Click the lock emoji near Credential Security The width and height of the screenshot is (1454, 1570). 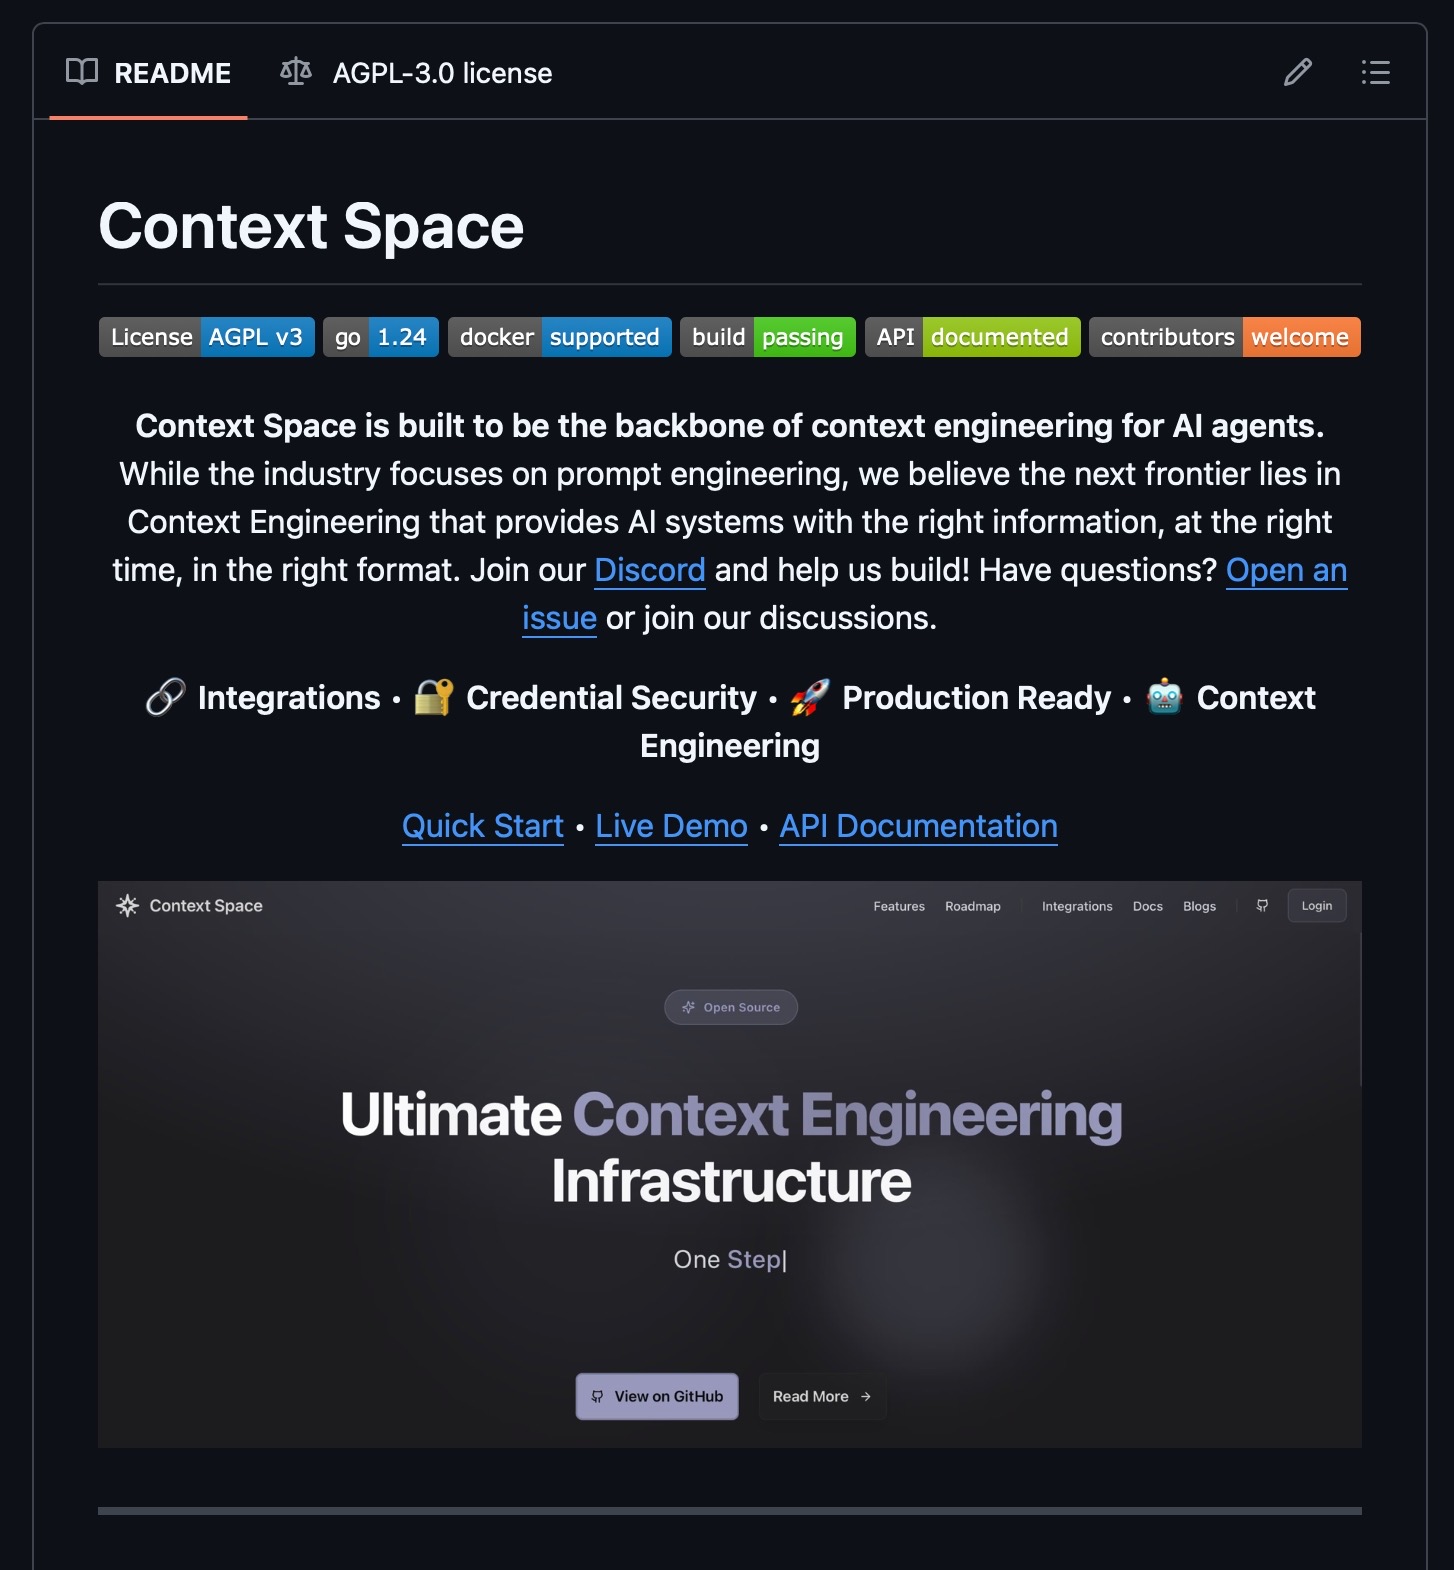pos(434,697)
